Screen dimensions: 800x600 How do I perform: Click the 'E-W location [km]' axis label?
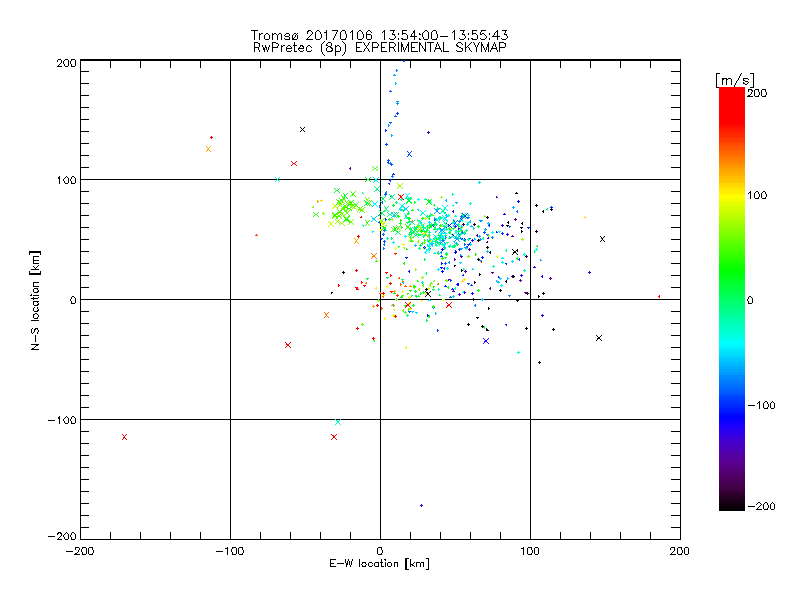(379, 564)
